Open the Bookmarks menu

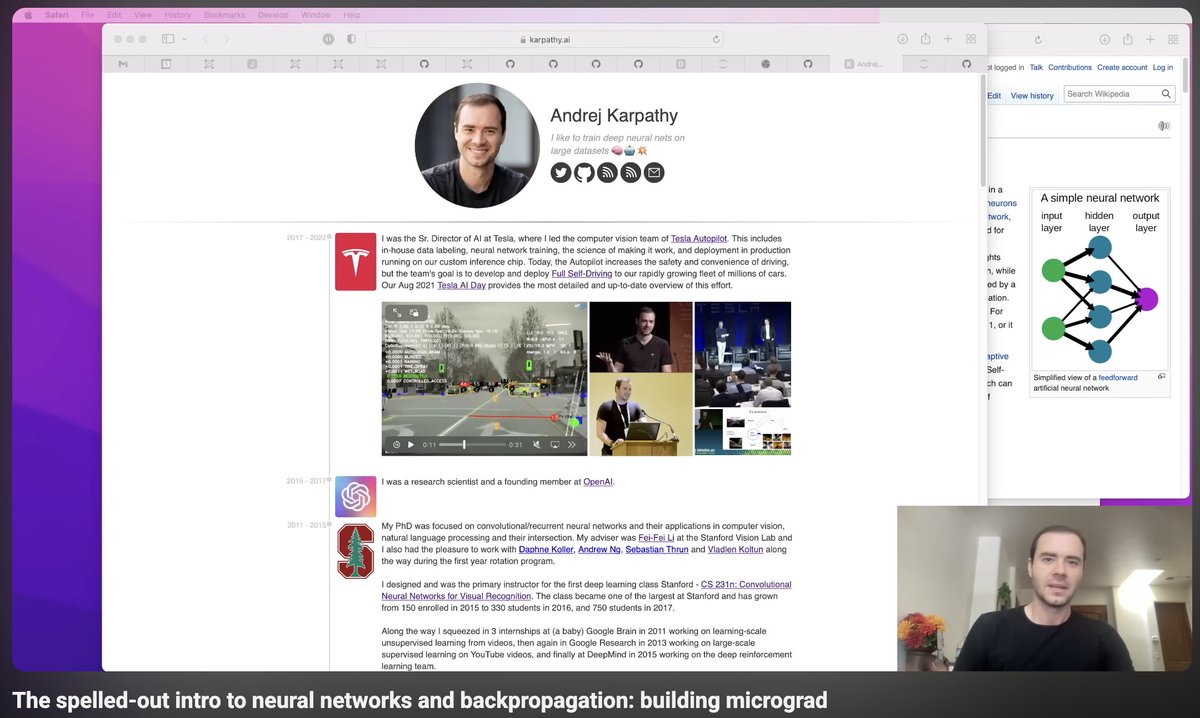(224, 15)
